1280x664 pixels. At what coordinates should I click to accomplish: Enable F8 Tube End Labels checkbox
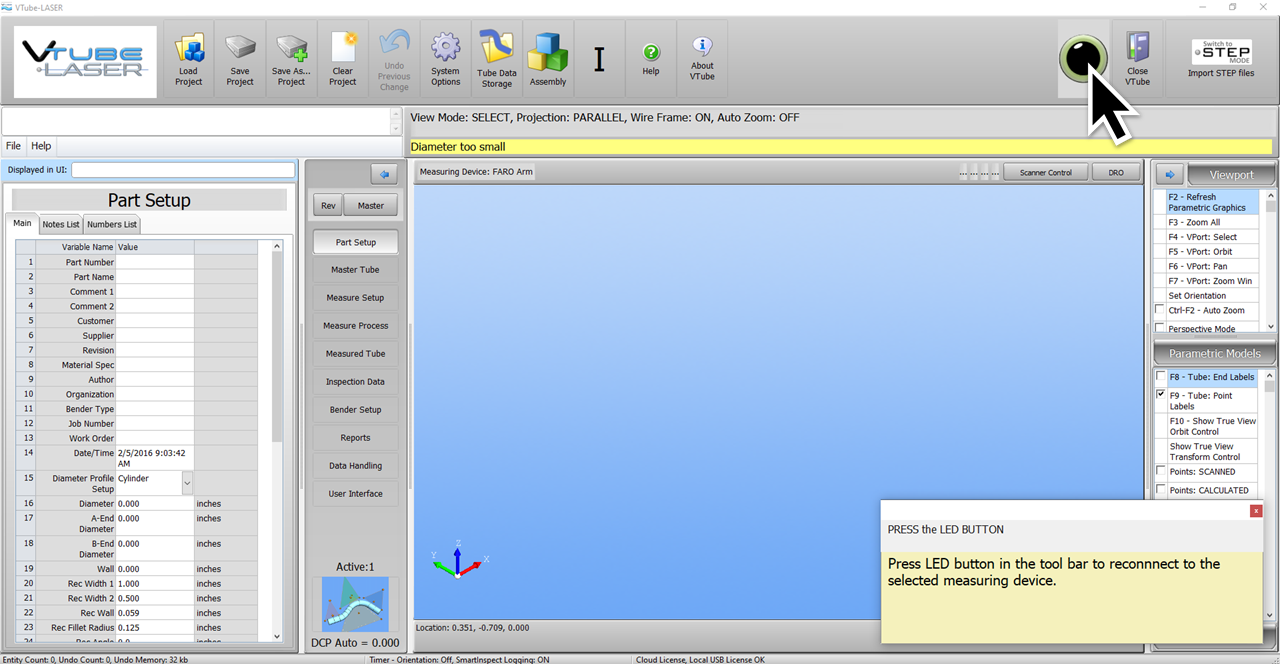[x=1161, y=377]
